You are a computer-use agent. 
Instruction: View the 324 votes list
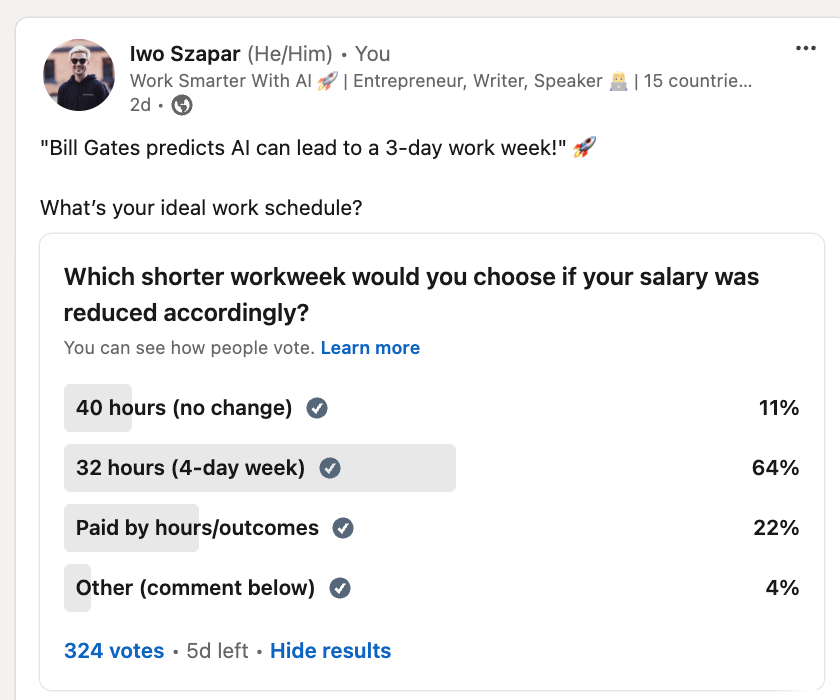tap(114, 651)
